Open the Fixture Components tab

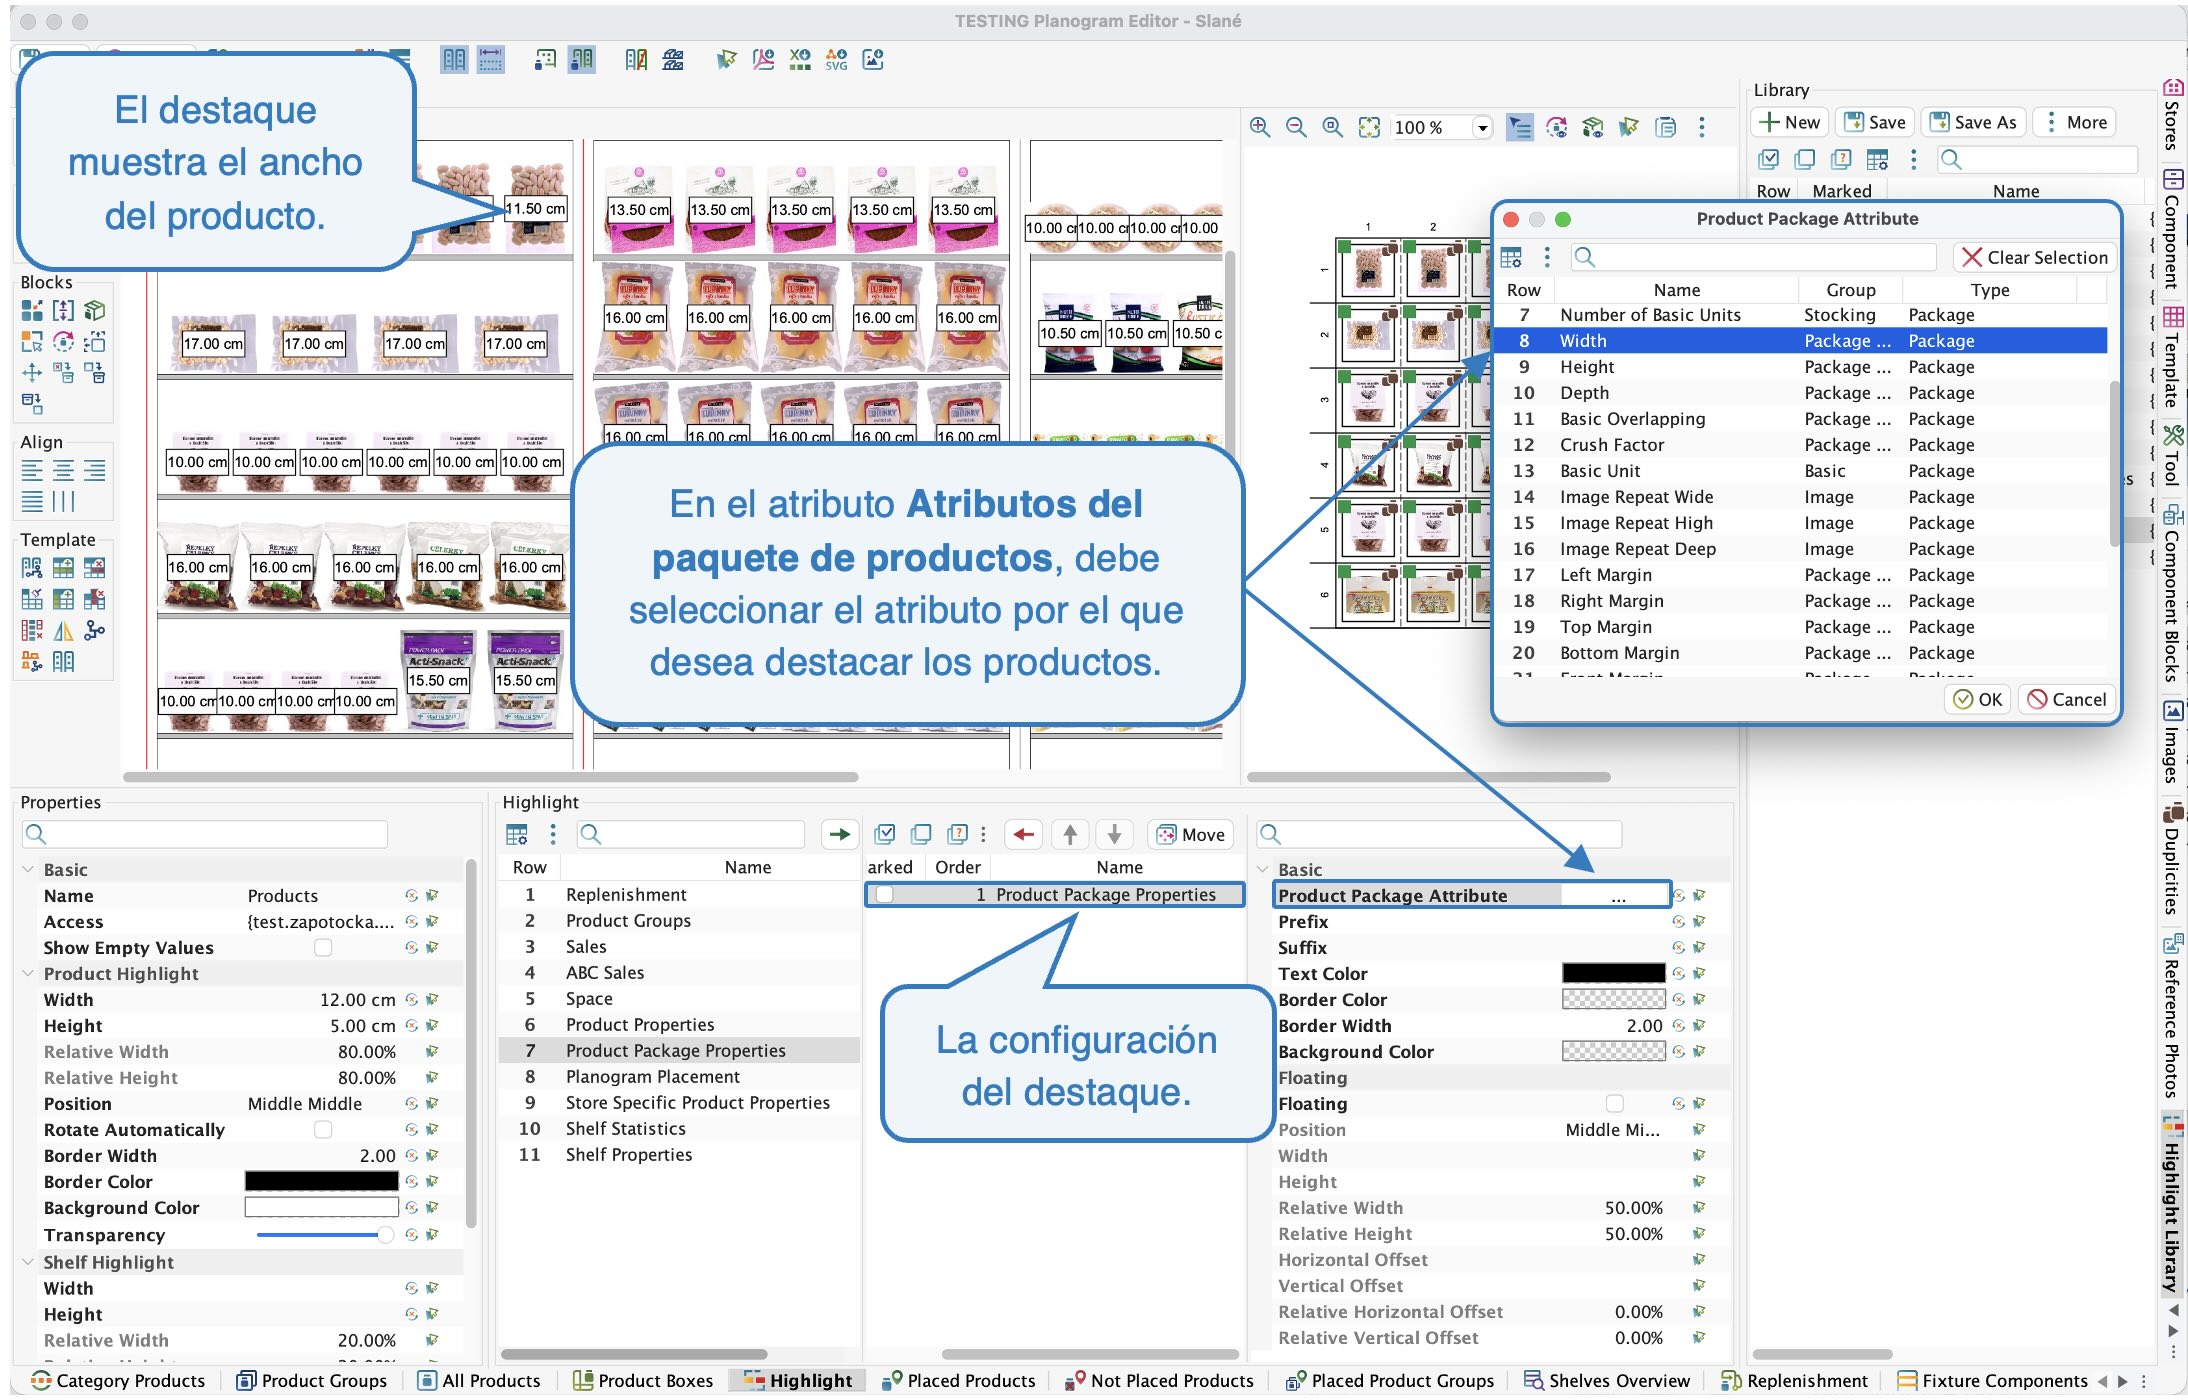(x=1993, y=1381)
